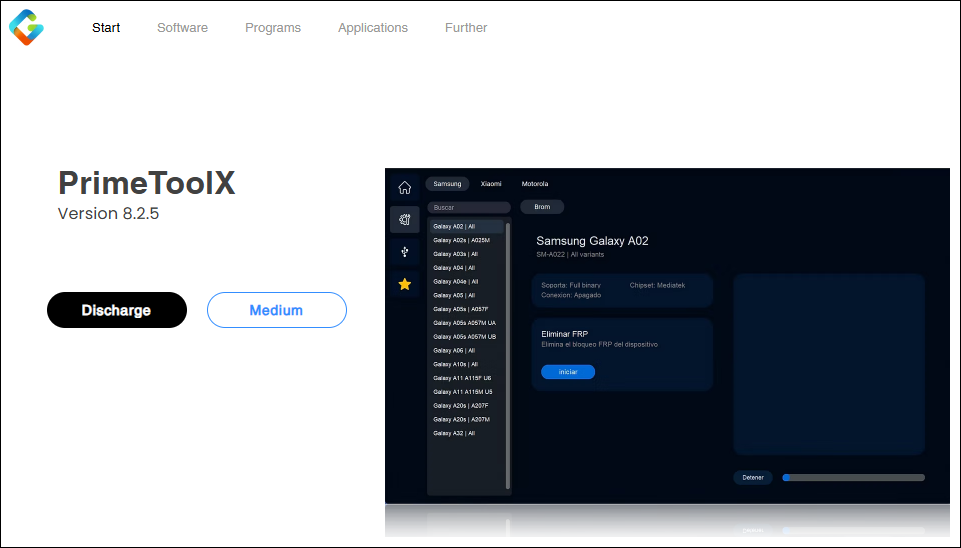Screen dimensions: 961x548
Task: Select the Samsung brand tab
Action: (x=447, y=184)
